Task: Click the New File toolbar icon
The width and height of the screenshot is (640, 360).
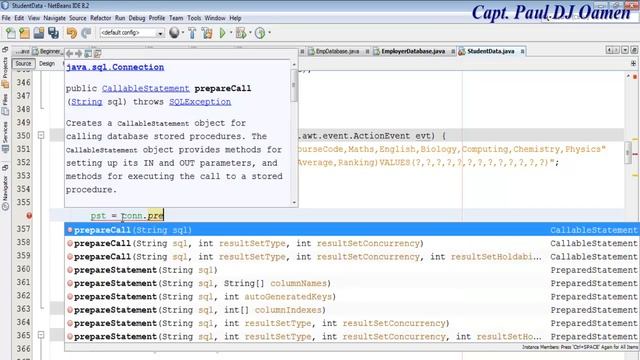Action: (x=11, y=33)
